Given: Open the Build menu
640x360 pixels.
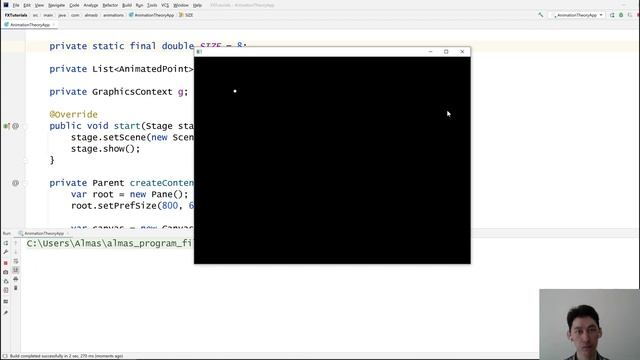Looking at the screenshot, I should coord(127,5).
